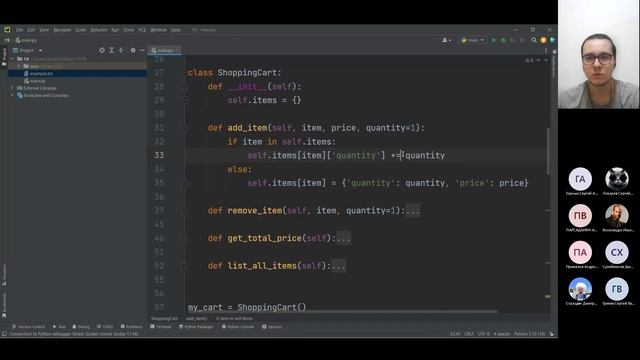Click Run with Coverage icon
640x360 pixels.
pos(512,40)
